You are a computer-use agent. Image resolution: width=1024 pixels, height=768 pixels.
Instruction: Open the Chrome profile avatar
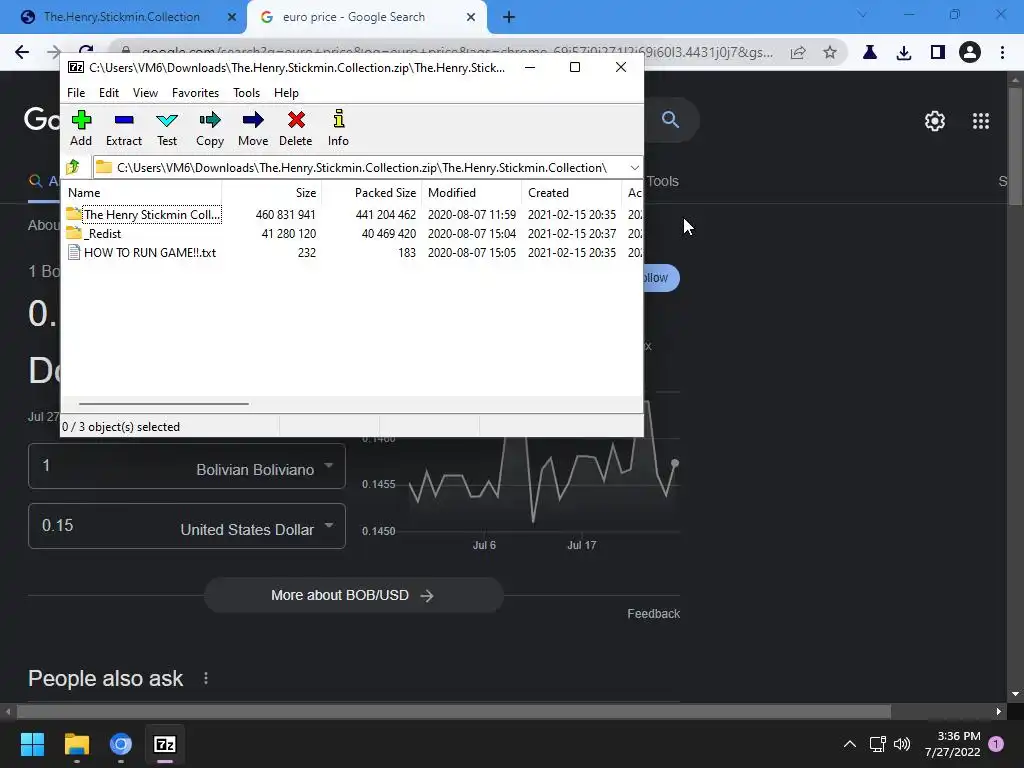970,52
